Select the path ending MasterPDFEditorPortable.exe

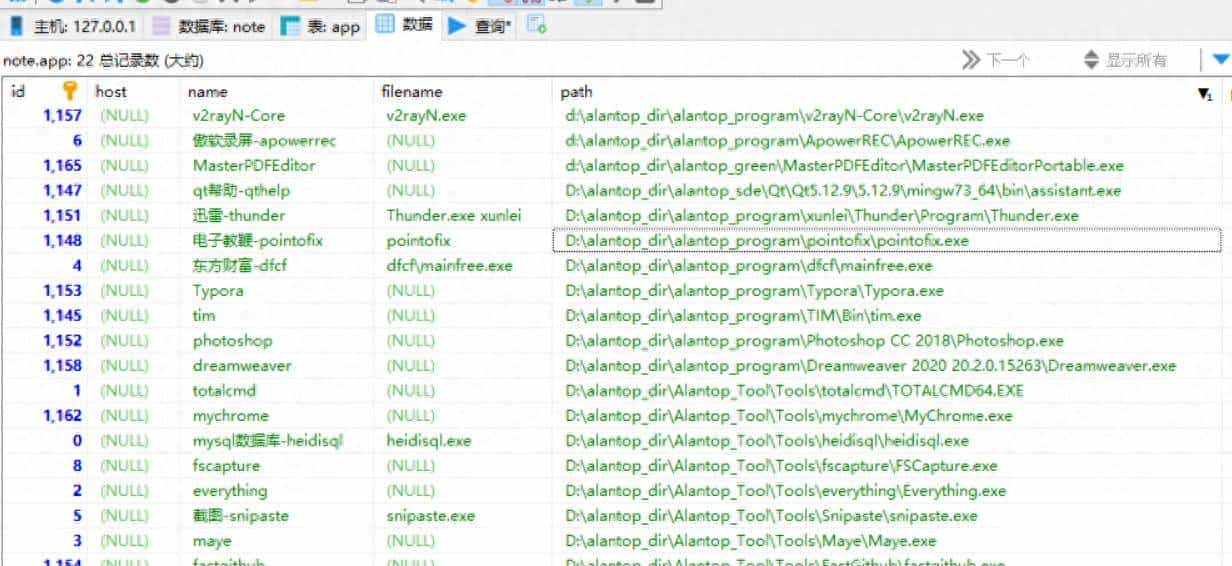tap(844, 166)
